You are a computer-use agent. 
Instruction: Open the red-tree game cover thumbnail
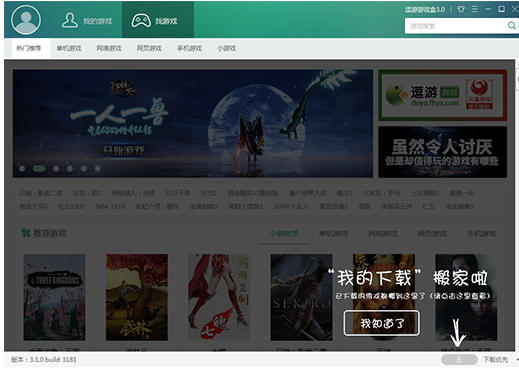[x=137, y=297]
